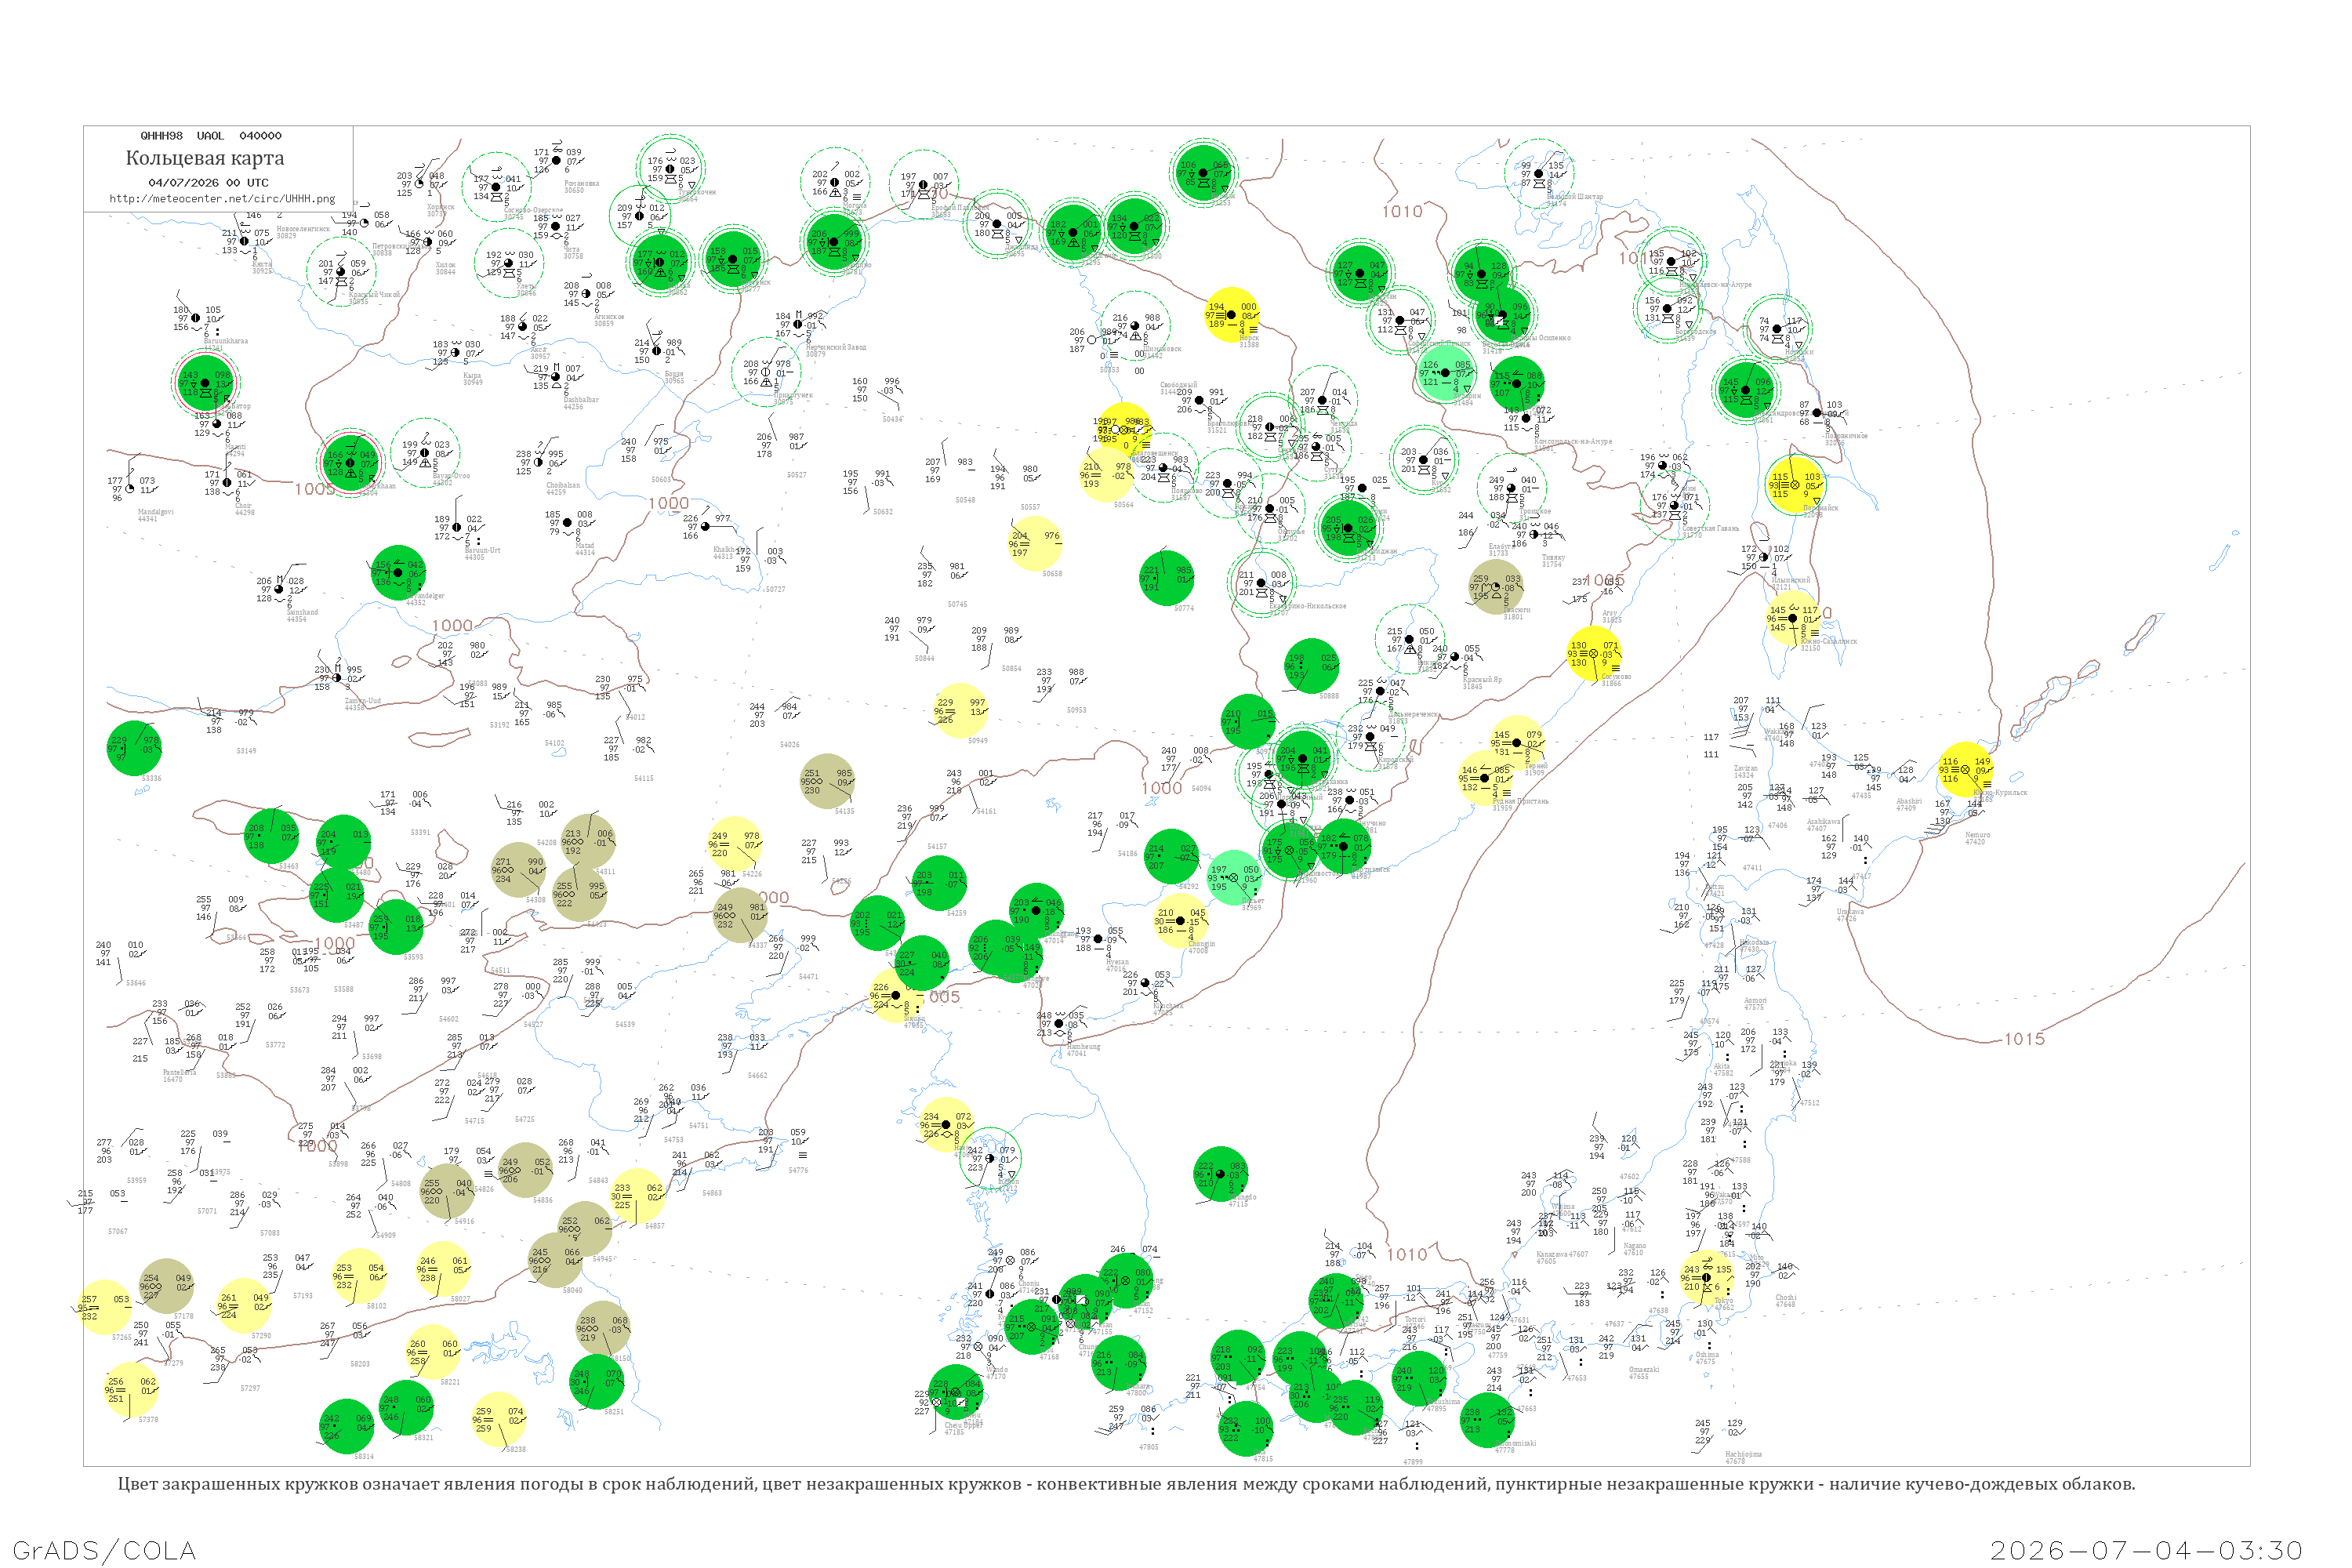The width and height of the screenshot is (2352, 1568).
Task: Click station name "Сосуново"
Action: [1617, 677]
